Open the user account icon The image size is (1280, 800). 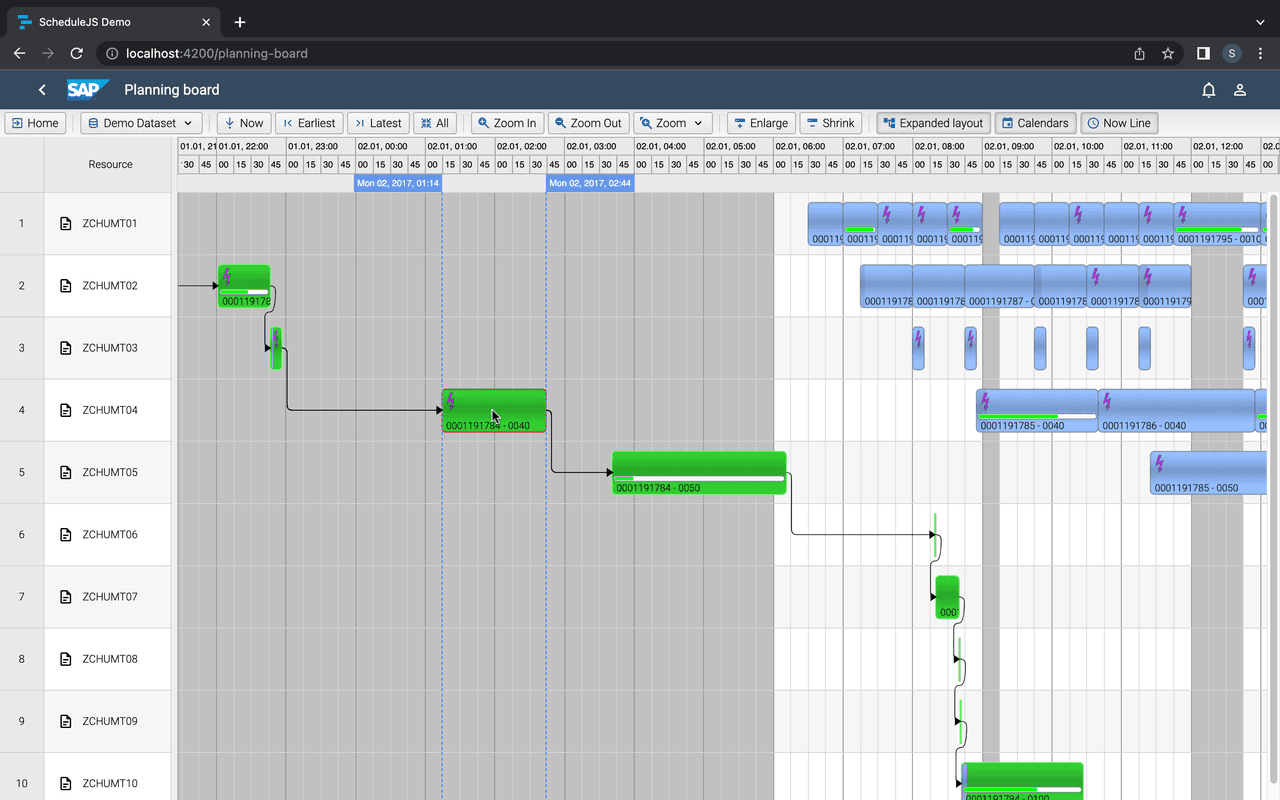(x=1240, y=90)
